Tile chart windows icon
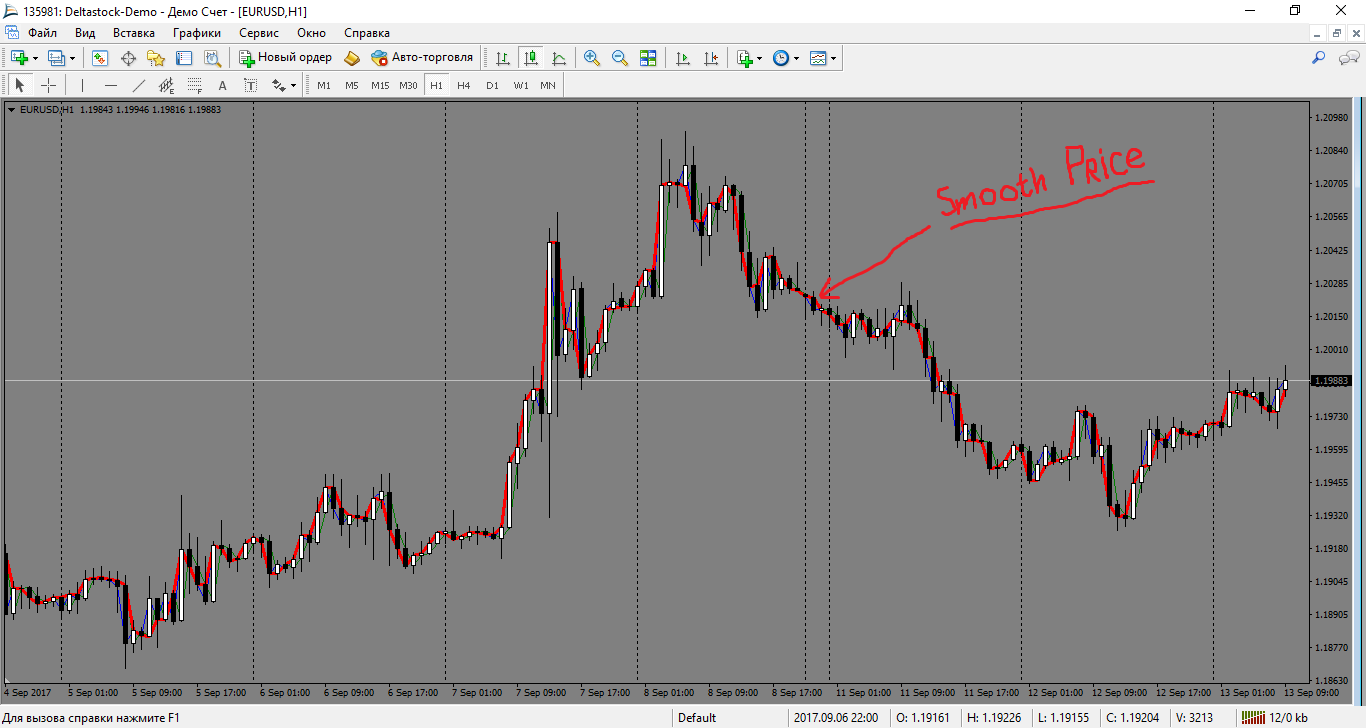This screenshot has width=1366, height=728. [648, 58]
